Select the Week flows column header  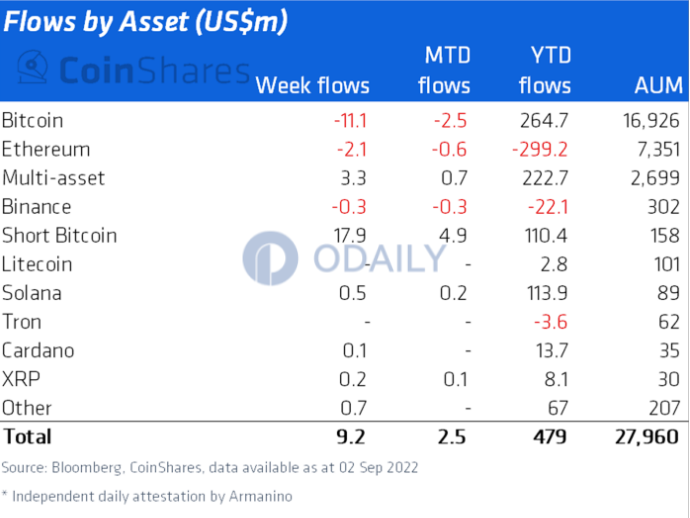pos(312,85)
